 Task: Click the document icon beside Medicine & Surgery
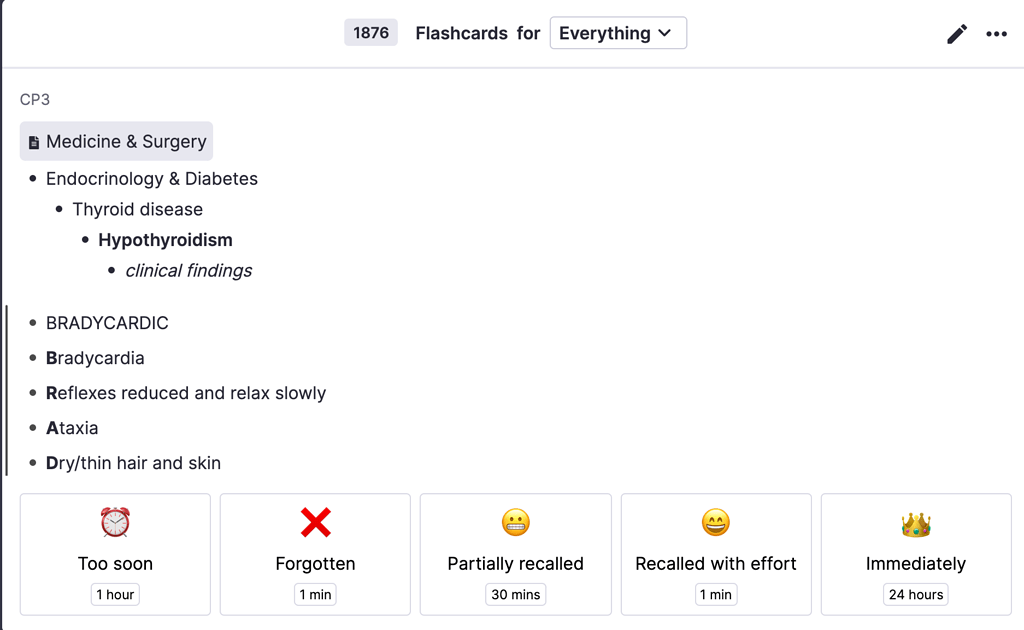coord(34,142)
